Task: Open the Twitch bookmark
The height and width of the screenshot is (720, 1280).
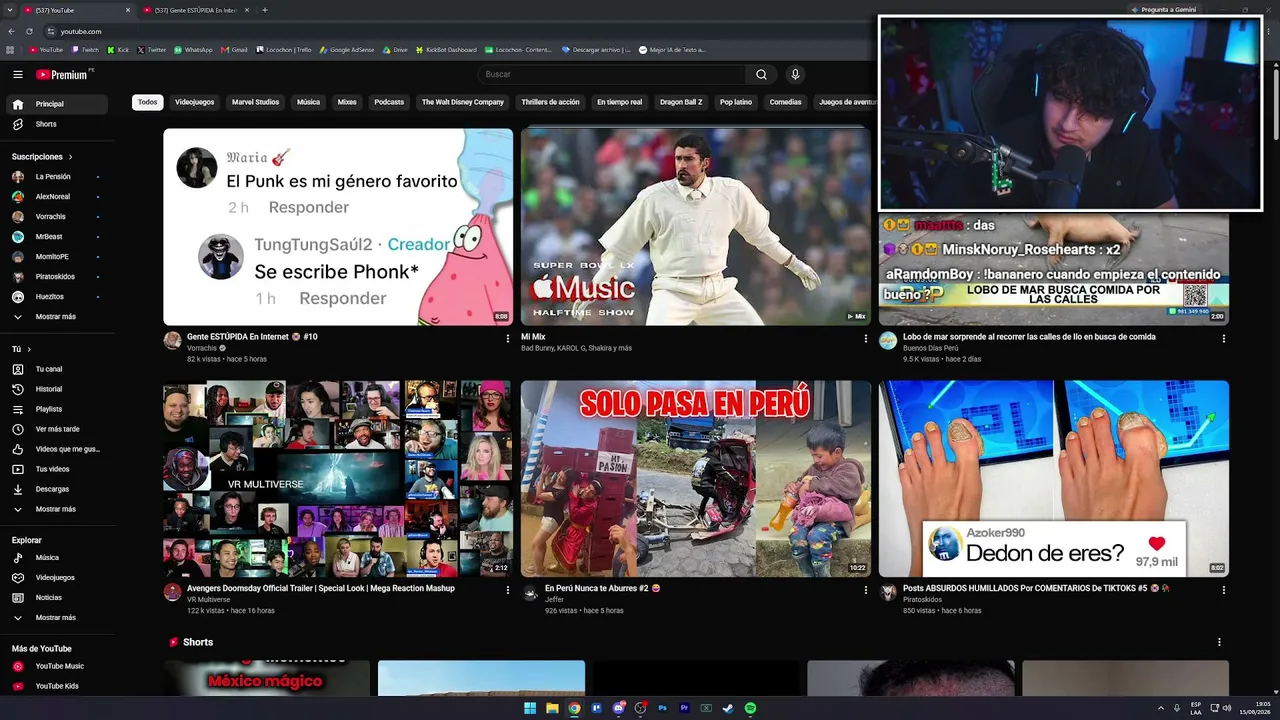Action: tap(85, 50)
